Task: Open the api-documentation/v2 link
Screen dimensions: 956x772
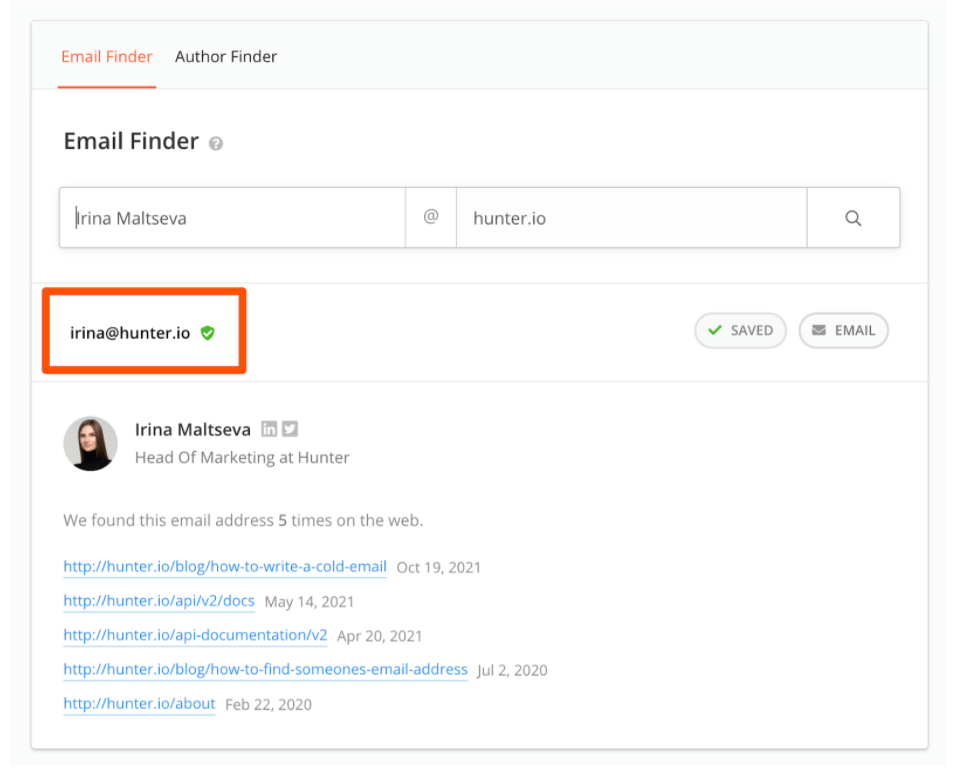Action: point(195,635)
